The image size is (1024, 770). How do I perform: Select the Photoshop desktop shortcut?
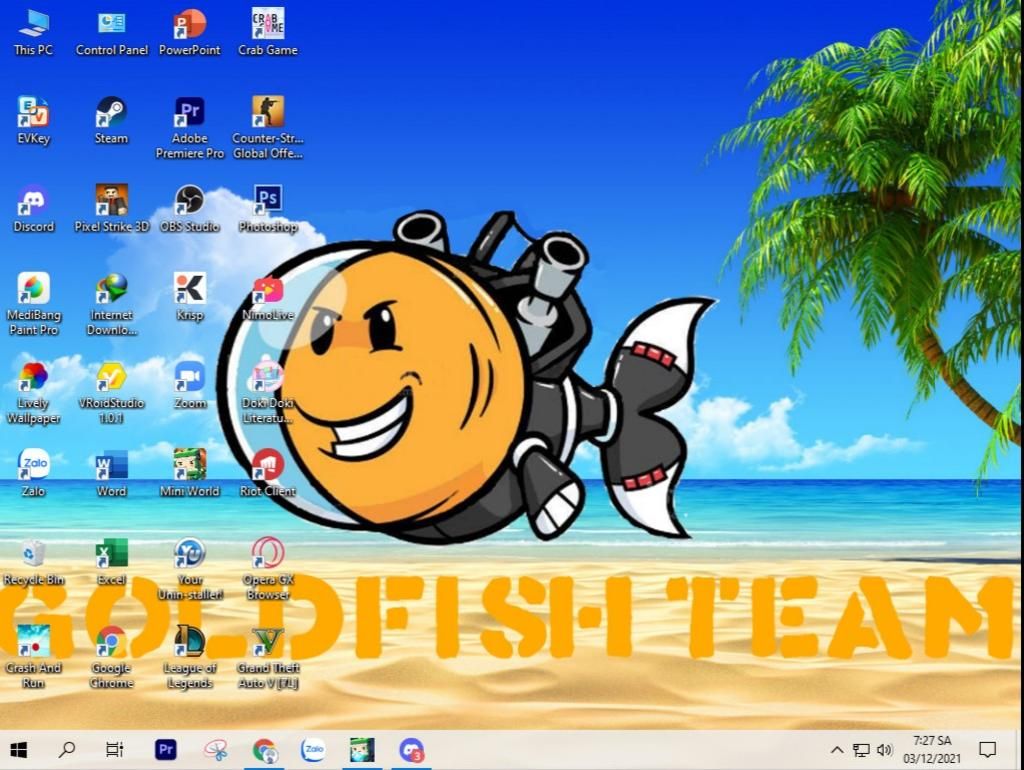pyautogui.click(x=268, y=209)
